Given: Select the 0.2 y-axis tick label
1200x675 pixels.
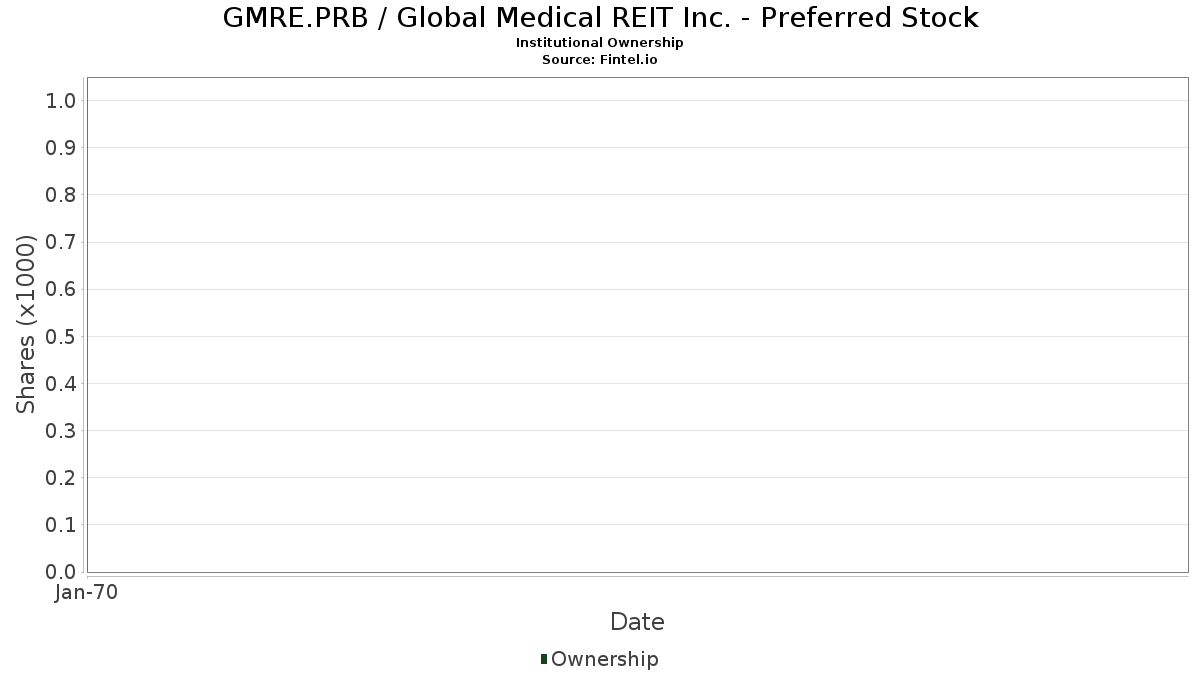Looking at the screenshot, I should pos(61,477).
